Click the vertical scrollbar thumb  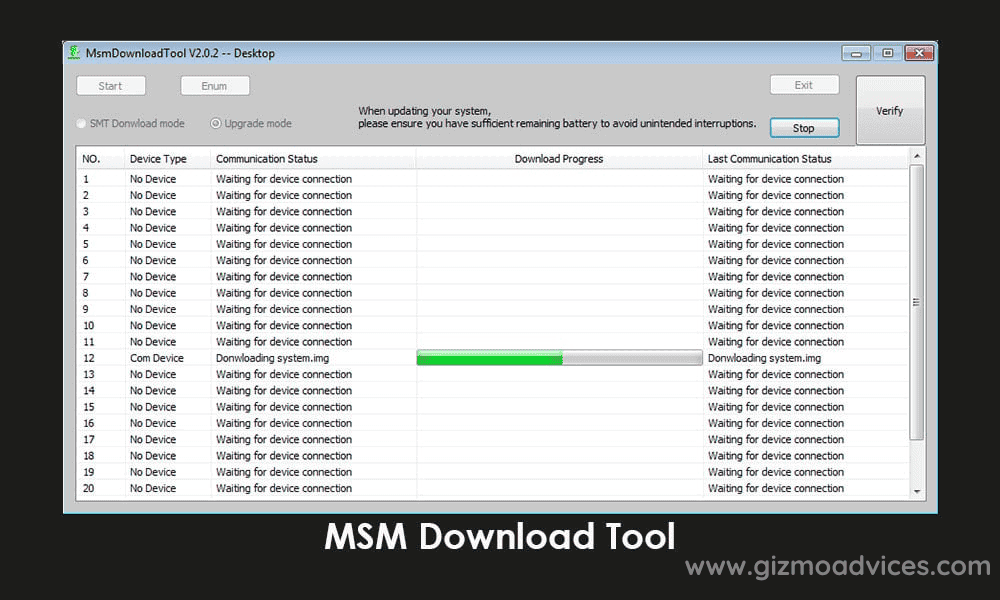pyautogui.click(x=916, y=302)
